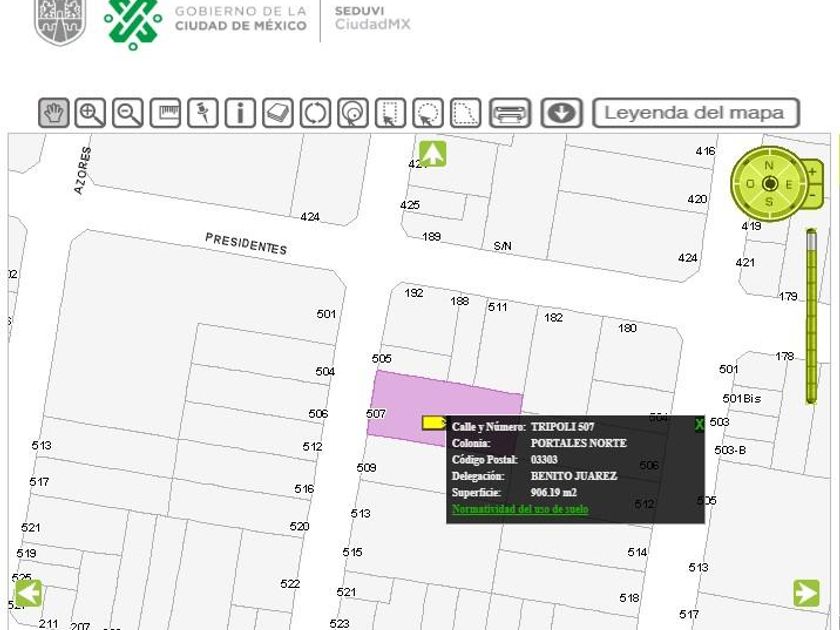This screenshot has width=840, height=630.
Task: Choose the rectangle selection tool
Action: [x=390, y=113]
